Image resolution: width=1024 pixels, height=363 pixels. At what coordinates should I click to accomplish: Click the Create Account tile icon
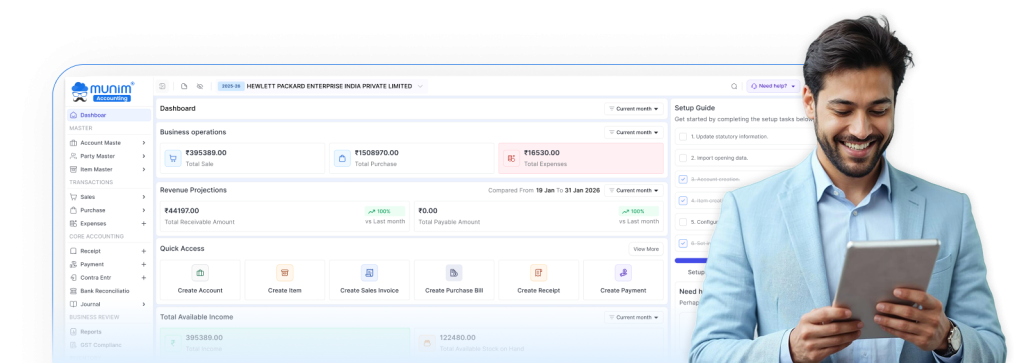click(200, 273)
